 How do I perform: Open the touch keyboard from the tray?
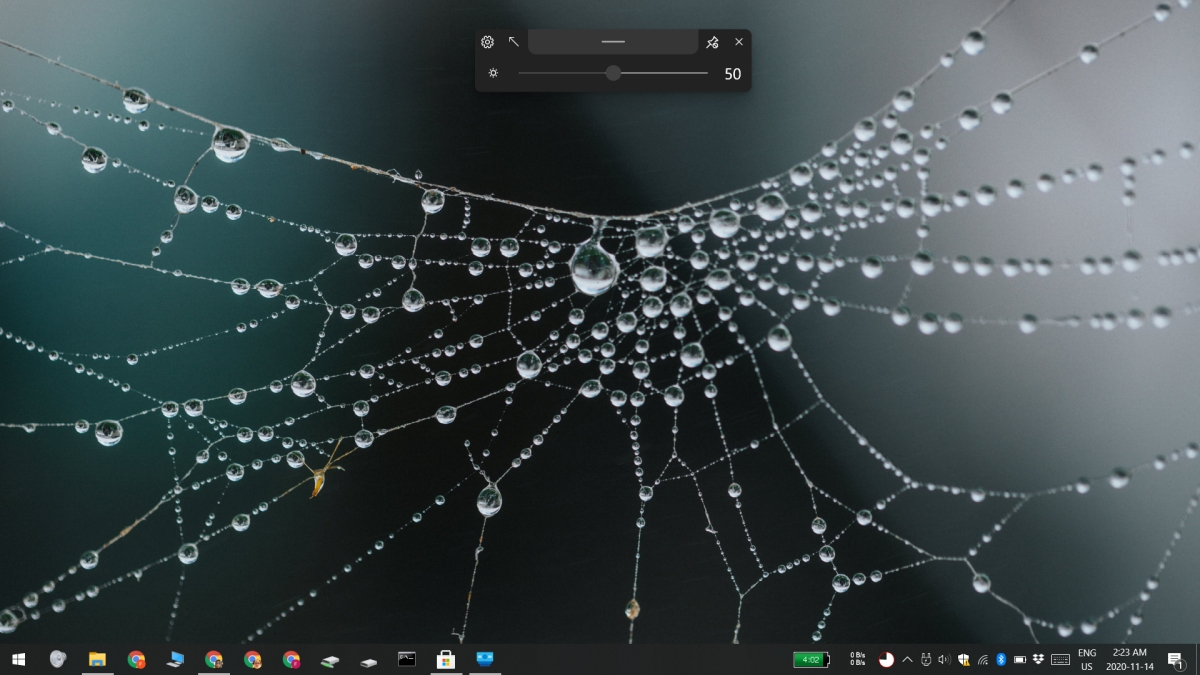pos(1058,660)
